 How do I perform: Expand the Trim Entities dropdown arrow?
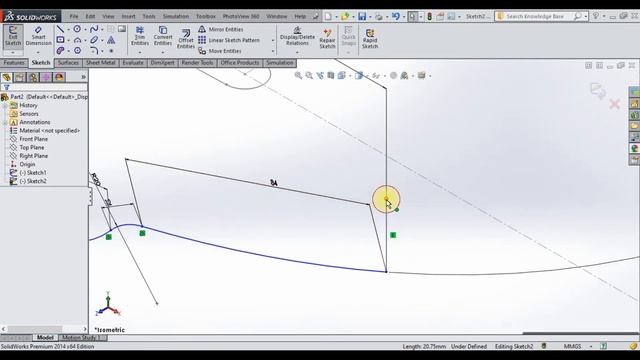(140, 52)
